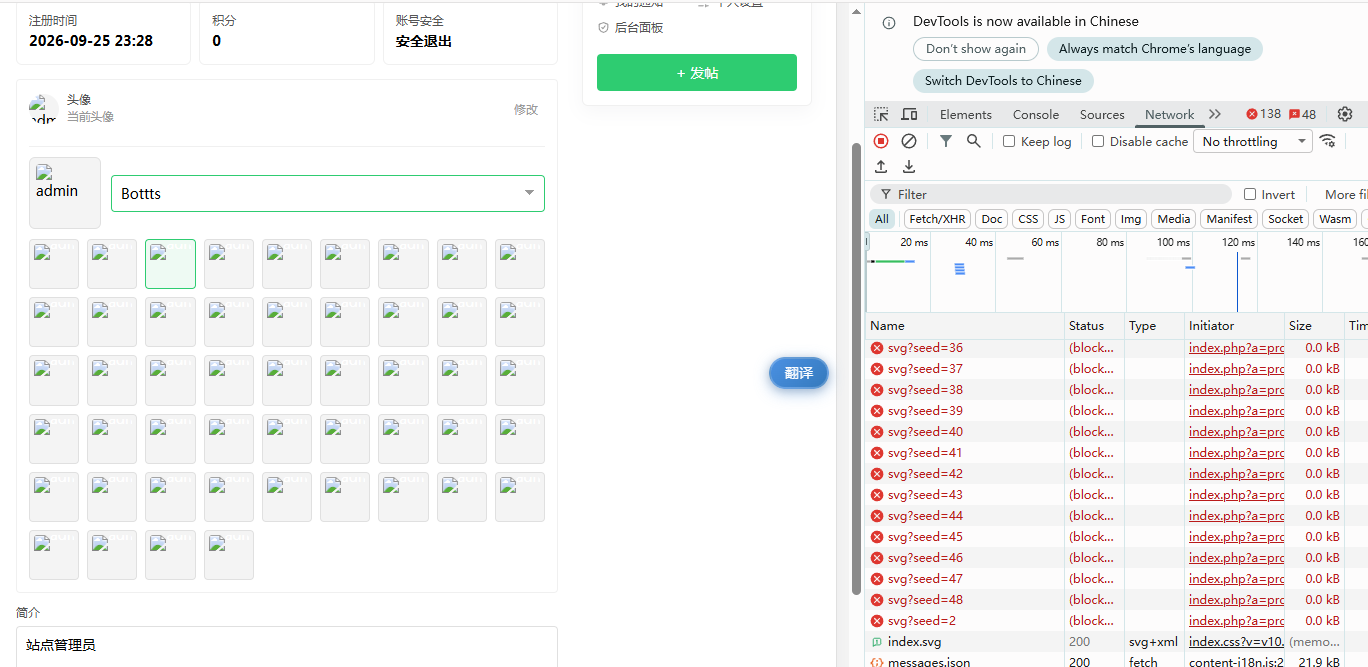
Task: Open network conditions Wi-Fi icon
Action: (x=1328, y=141)
